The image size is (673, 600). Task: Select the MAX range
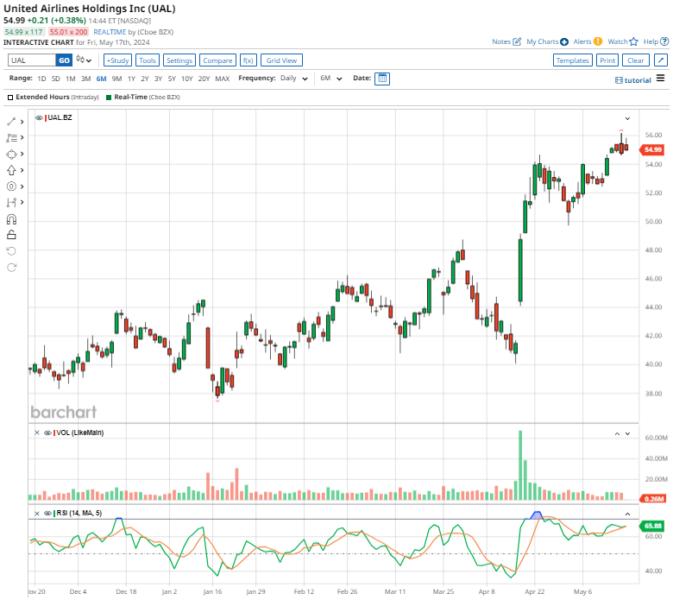coord(222,79)
